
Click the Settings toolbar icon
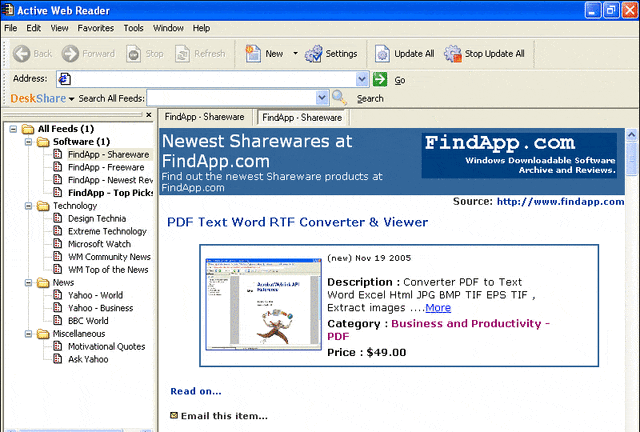click(314, 54)
